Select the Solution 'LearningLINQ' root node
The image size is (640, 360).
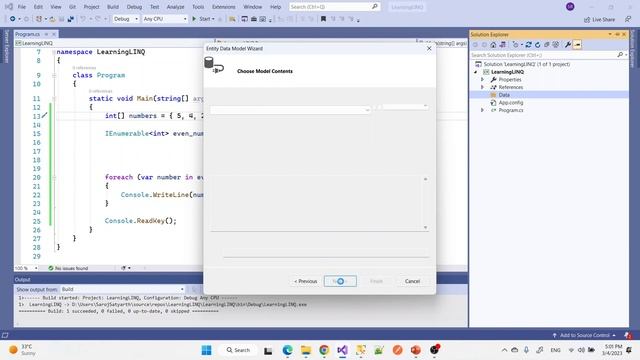point(527,64)
